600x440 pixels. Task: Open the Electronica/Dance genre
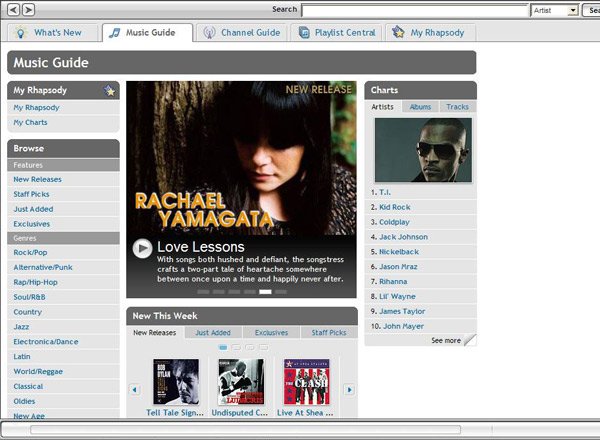click(x=46, y=342)
